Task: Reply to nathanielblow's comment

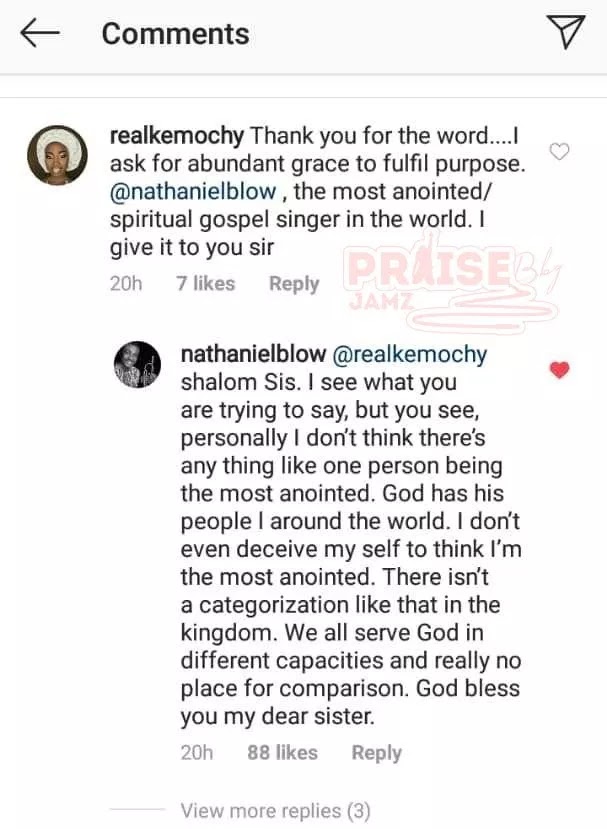Action: pyautogui.click(x=376, y=753)
